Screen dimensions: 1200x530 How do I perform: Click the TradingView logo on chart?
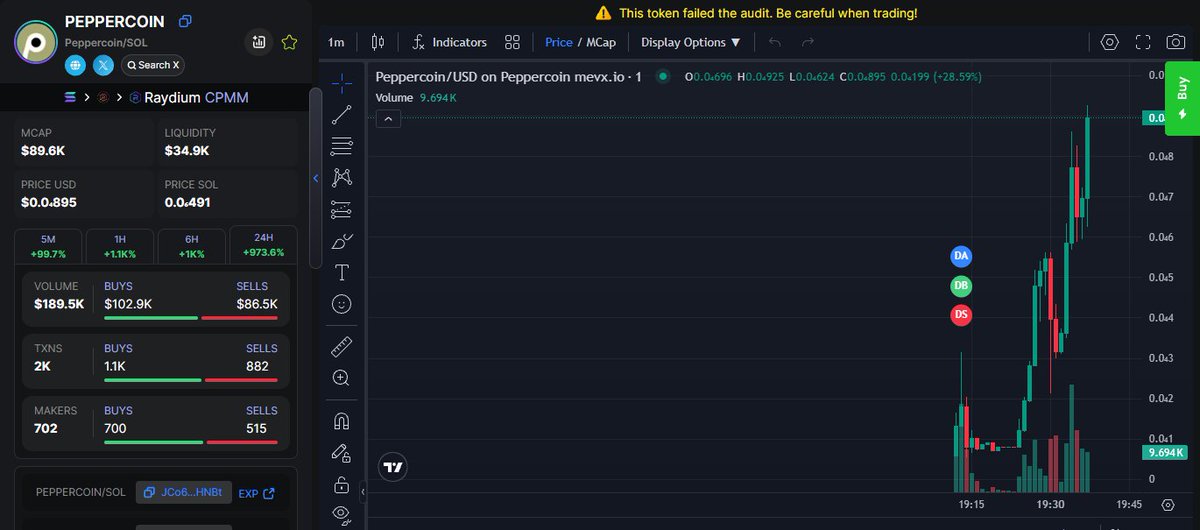click(x=394, y=466)
